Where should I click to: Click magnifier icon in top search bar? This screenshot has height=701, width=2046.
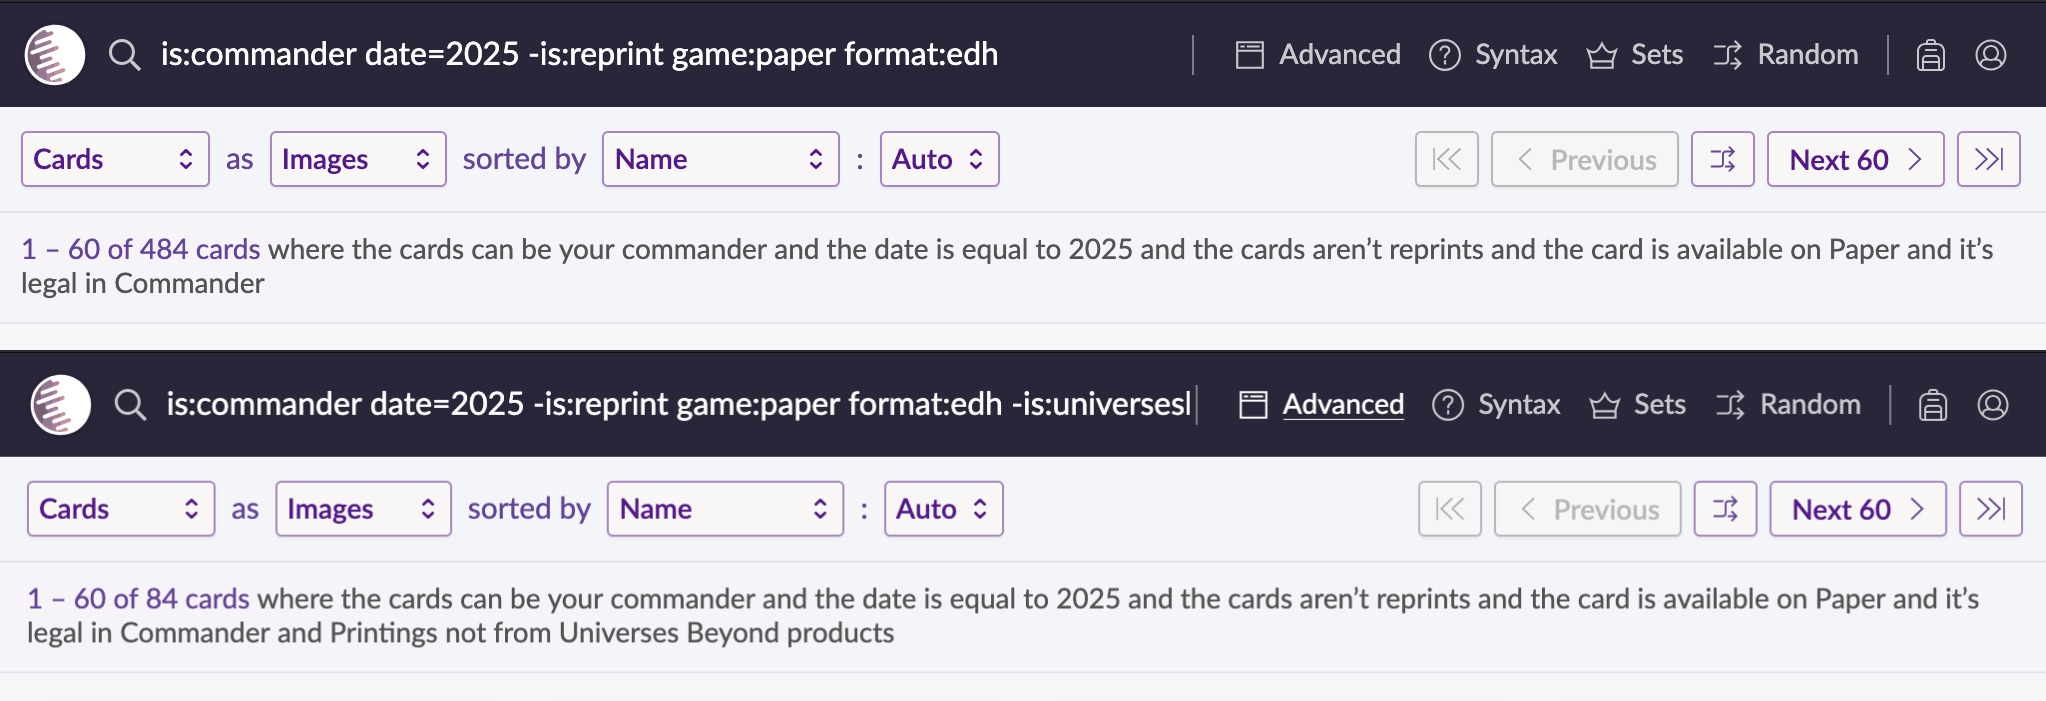click(x=125, y=54)
